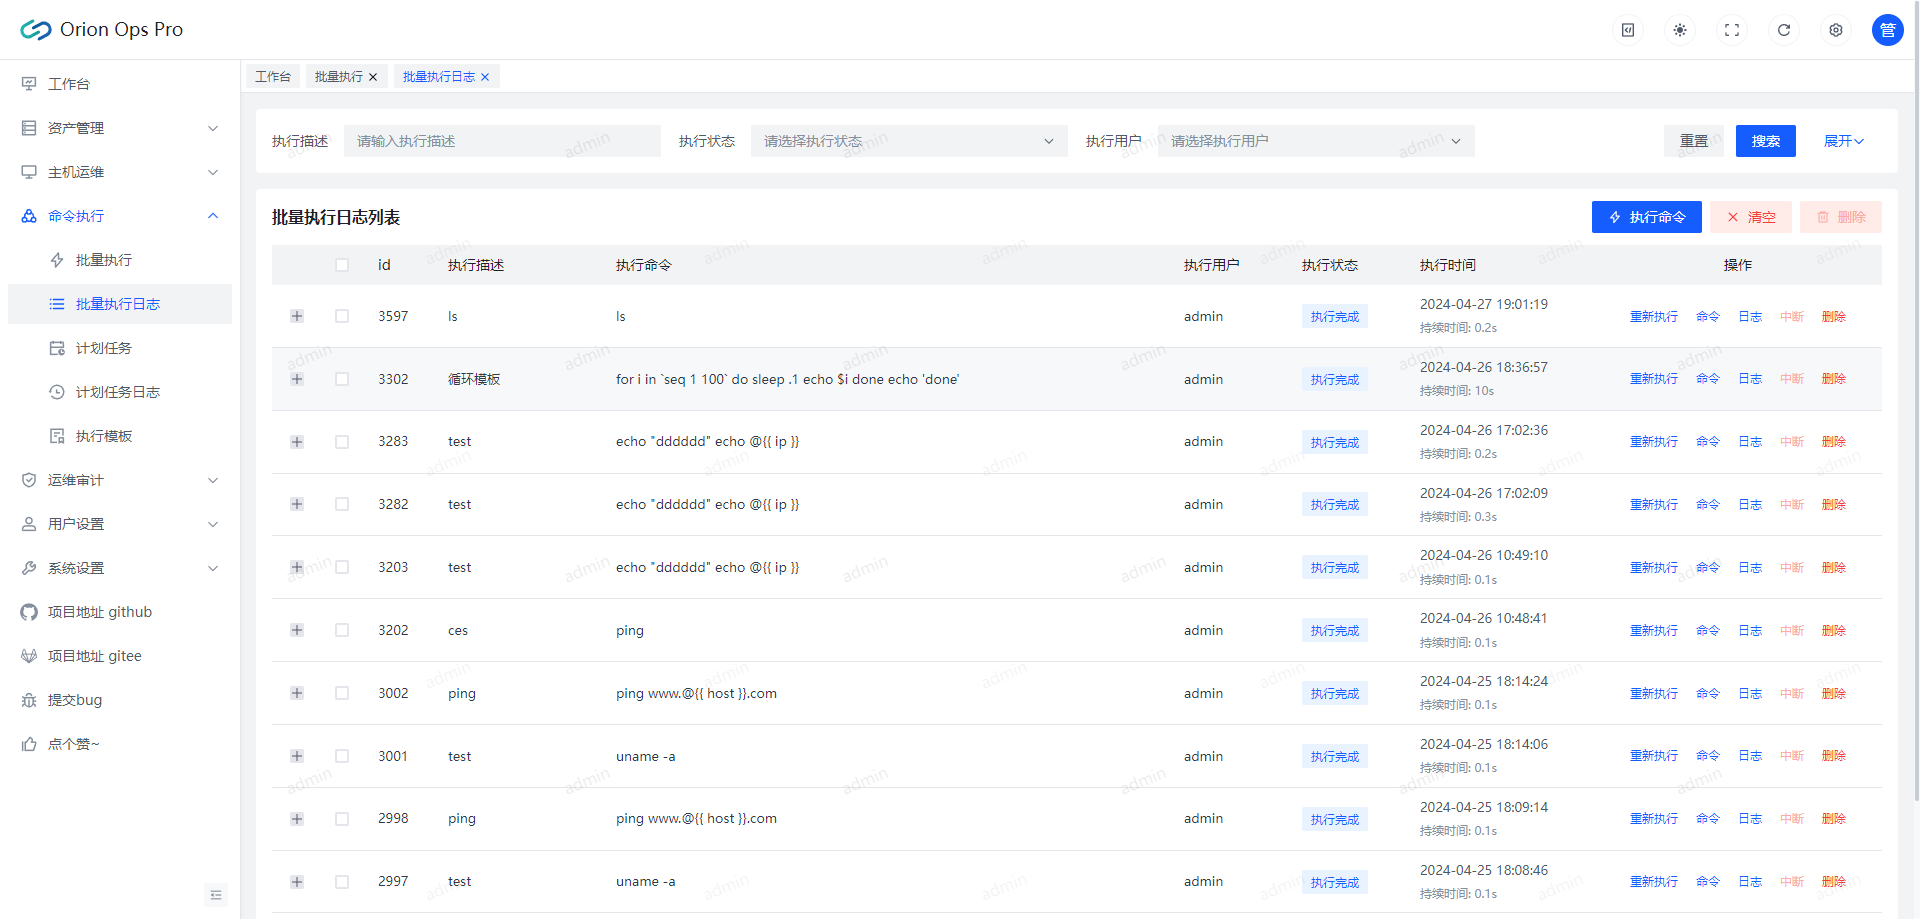Check the checkbox for row id 3283
This screenshot has height=919, width=1920.
coord(342,442)
